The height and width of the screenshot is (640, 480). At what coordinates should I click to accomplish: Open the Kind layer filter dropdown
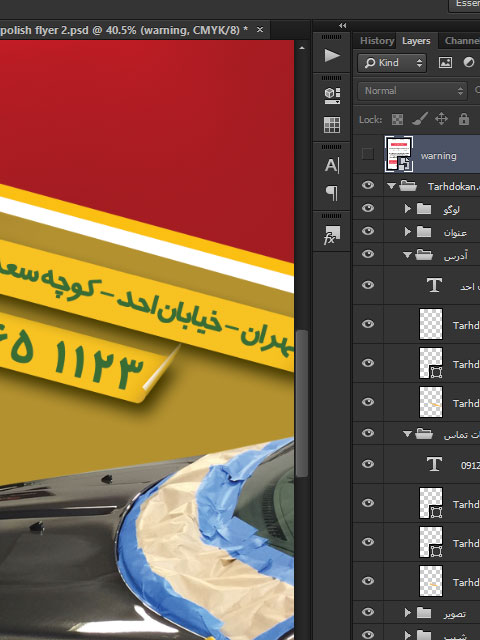click(392, 62)
